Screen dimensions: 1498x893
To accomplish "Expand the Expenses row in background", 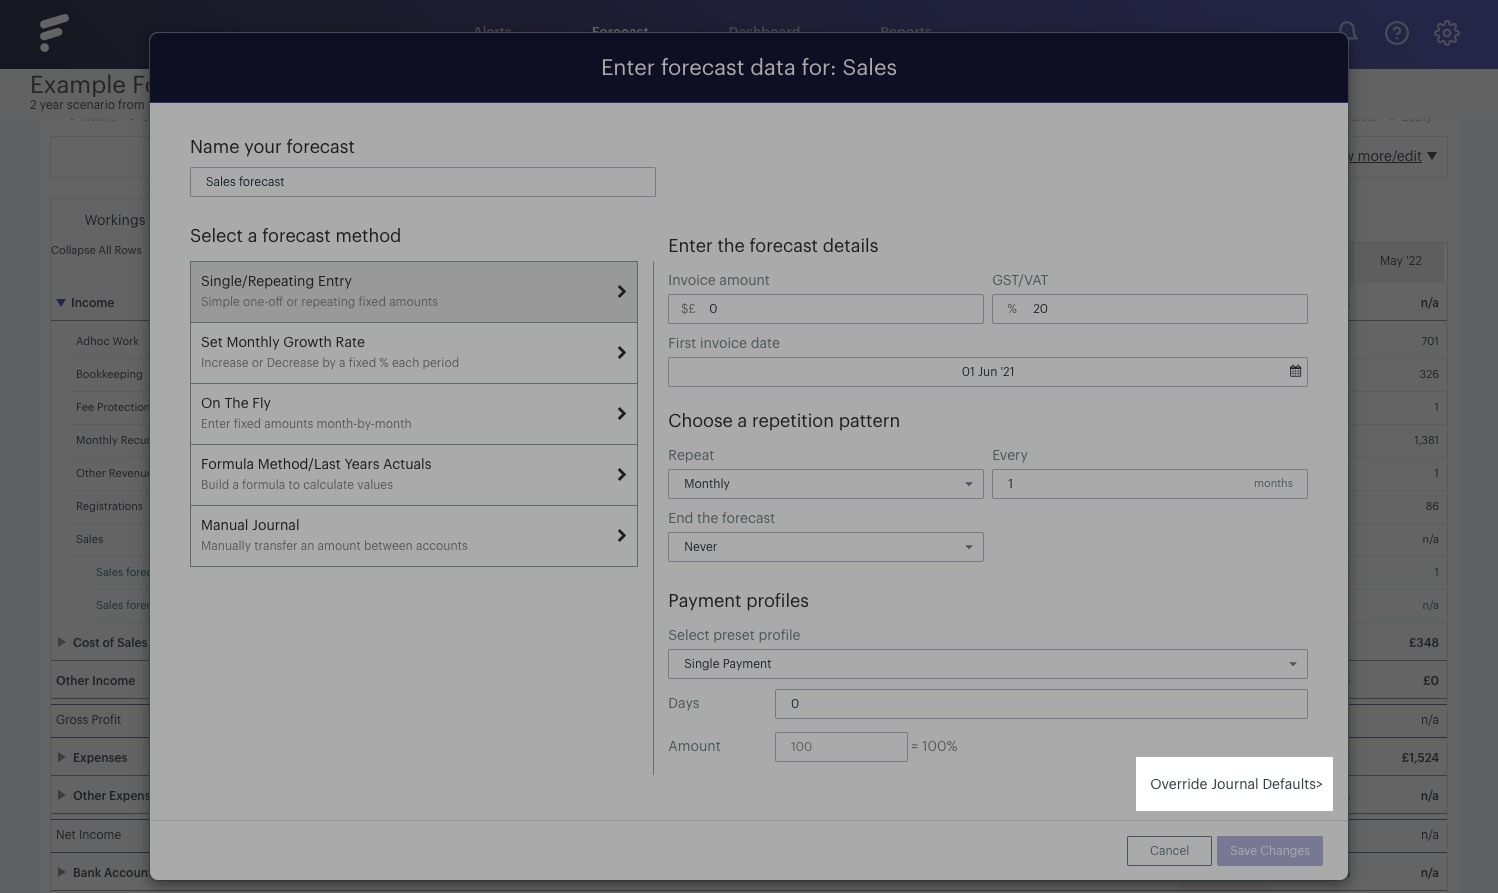I will [62, 757].
